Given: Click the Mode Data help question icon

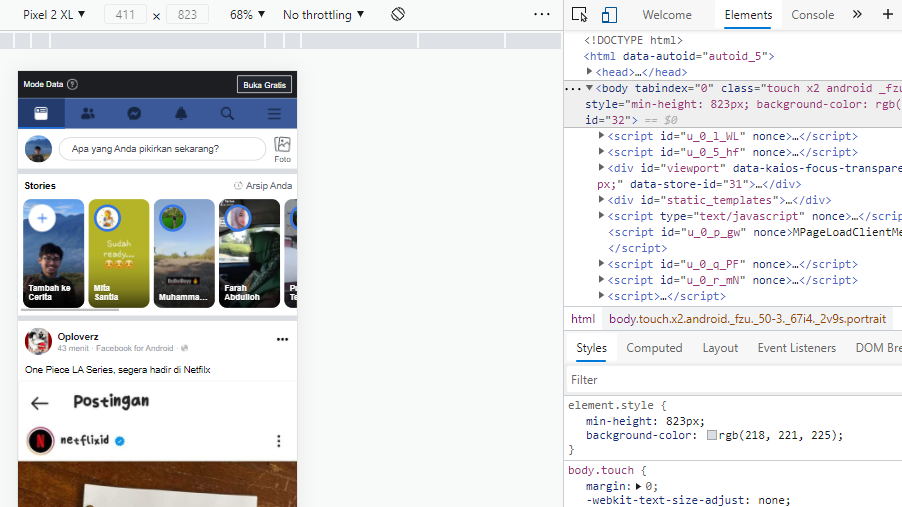Looking at the screenshot, I should 72,84.
